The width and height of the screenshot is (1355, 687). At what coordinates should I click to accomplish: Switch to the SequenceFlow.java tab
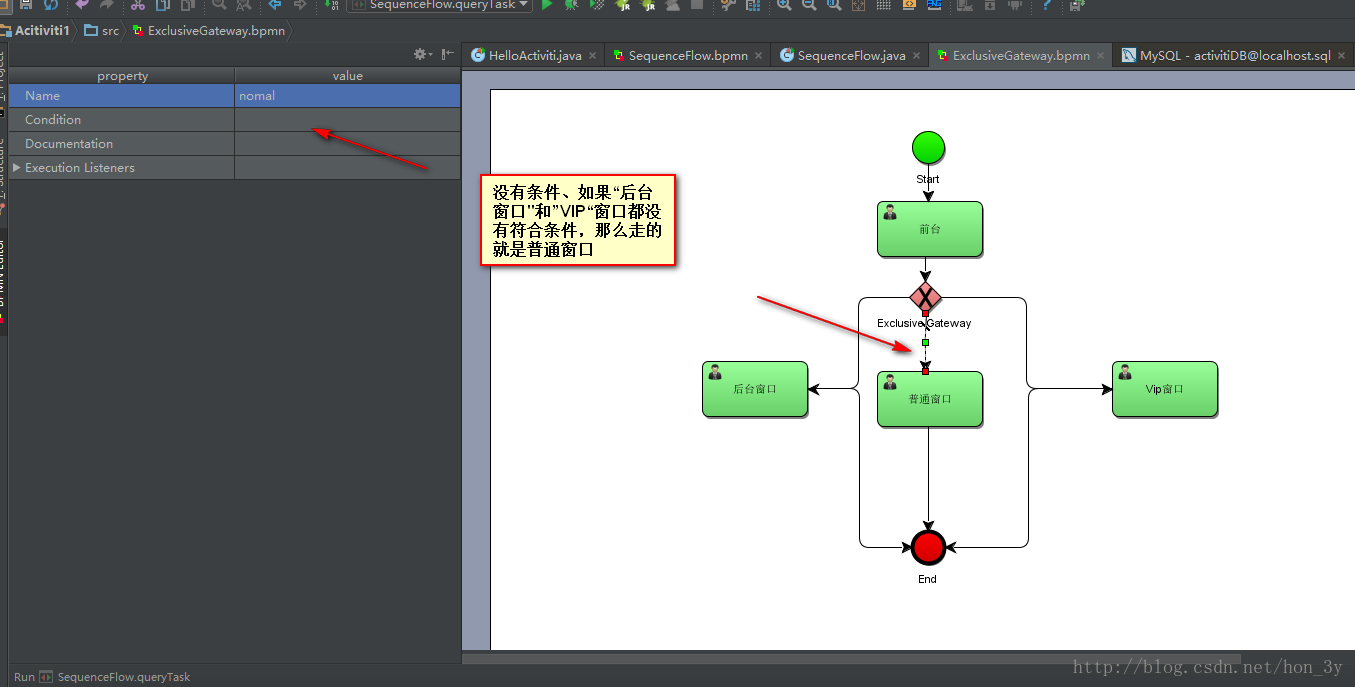click(851, 56)
